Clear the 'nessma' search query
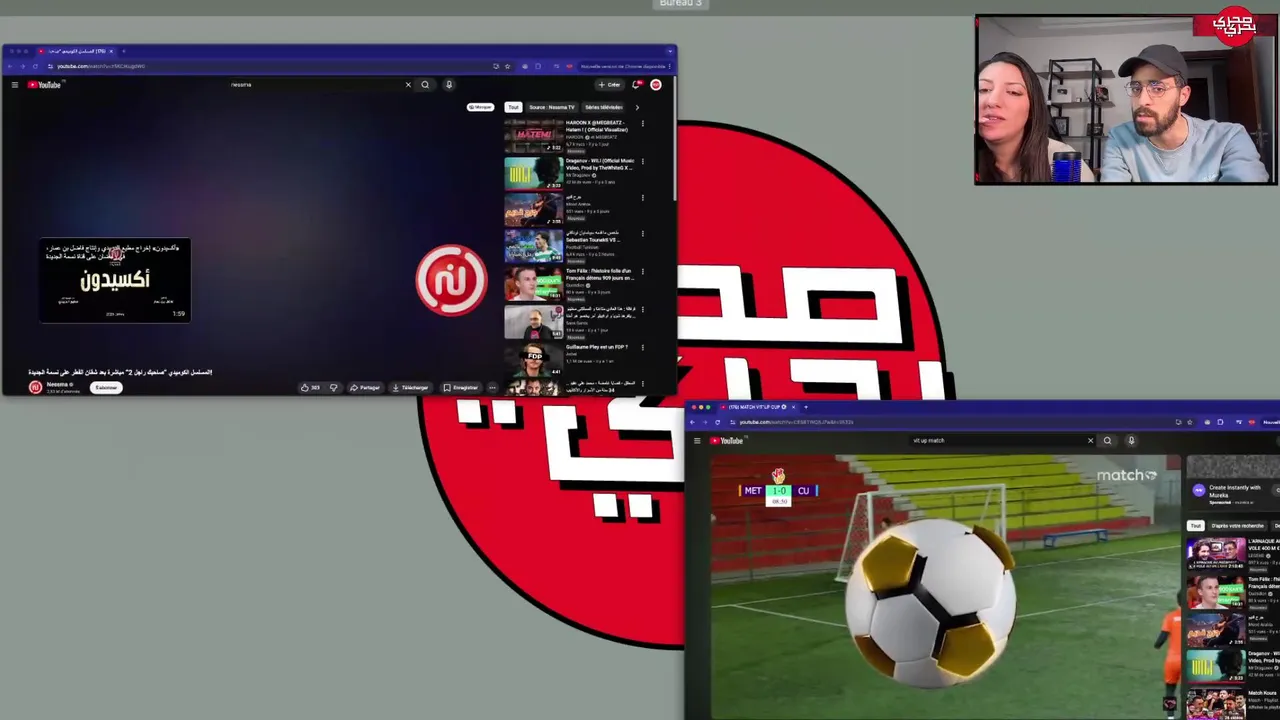 [x=408, y=85]
